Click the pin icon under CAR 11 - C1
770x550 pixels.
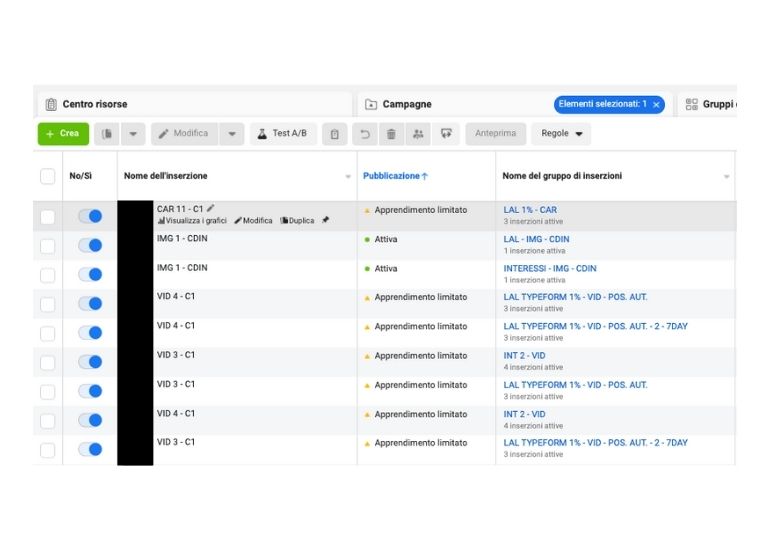coord(326,220)
